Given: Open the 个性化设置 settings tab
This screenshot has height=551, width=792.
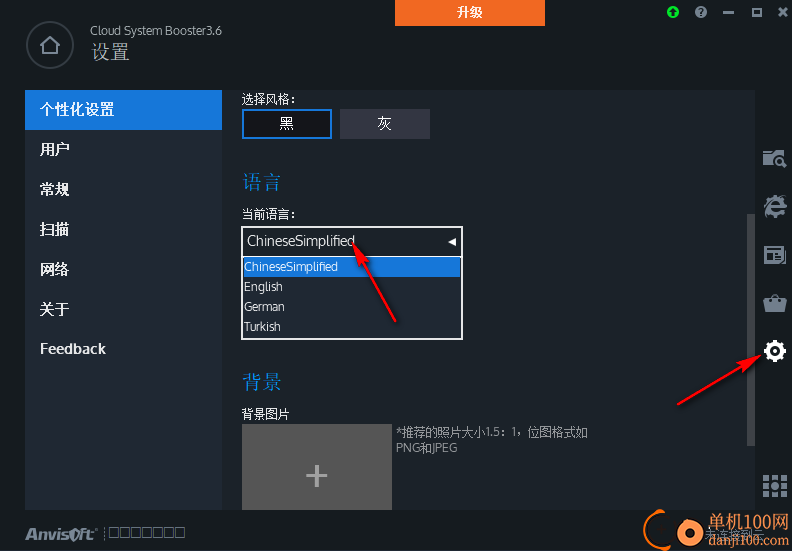Looking at the screenshot, I should coord(123,110).
